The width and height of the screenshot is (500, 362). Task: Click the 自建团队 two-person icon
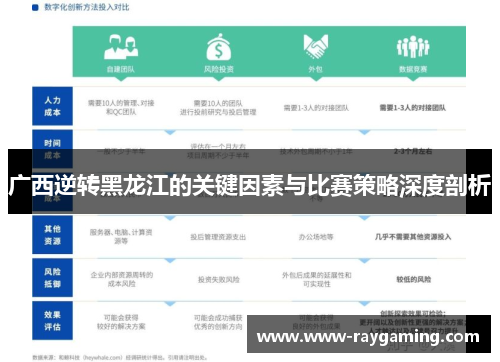(121, 47)
